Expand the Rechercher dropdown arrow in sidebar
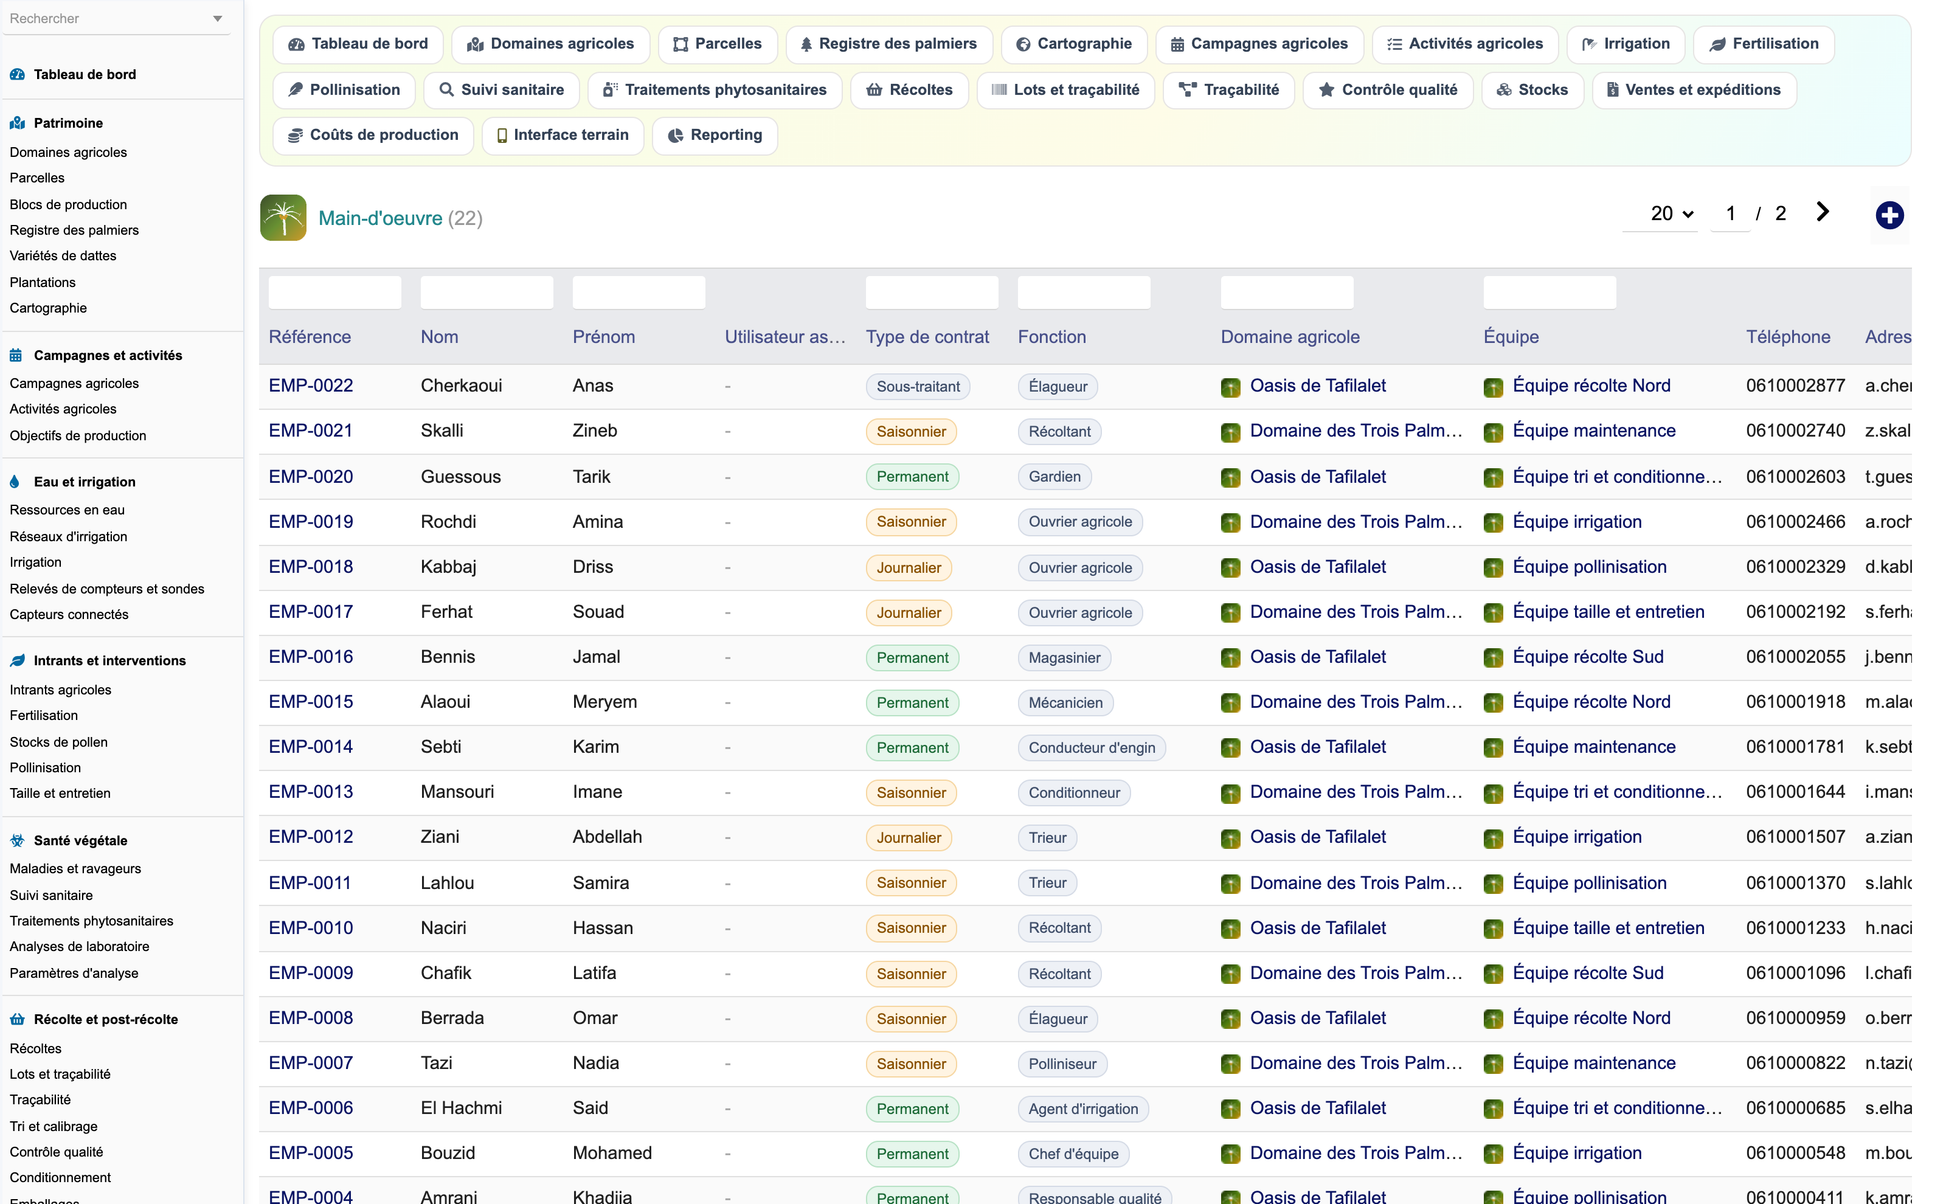The image size is (1946, 1204). 217,19
